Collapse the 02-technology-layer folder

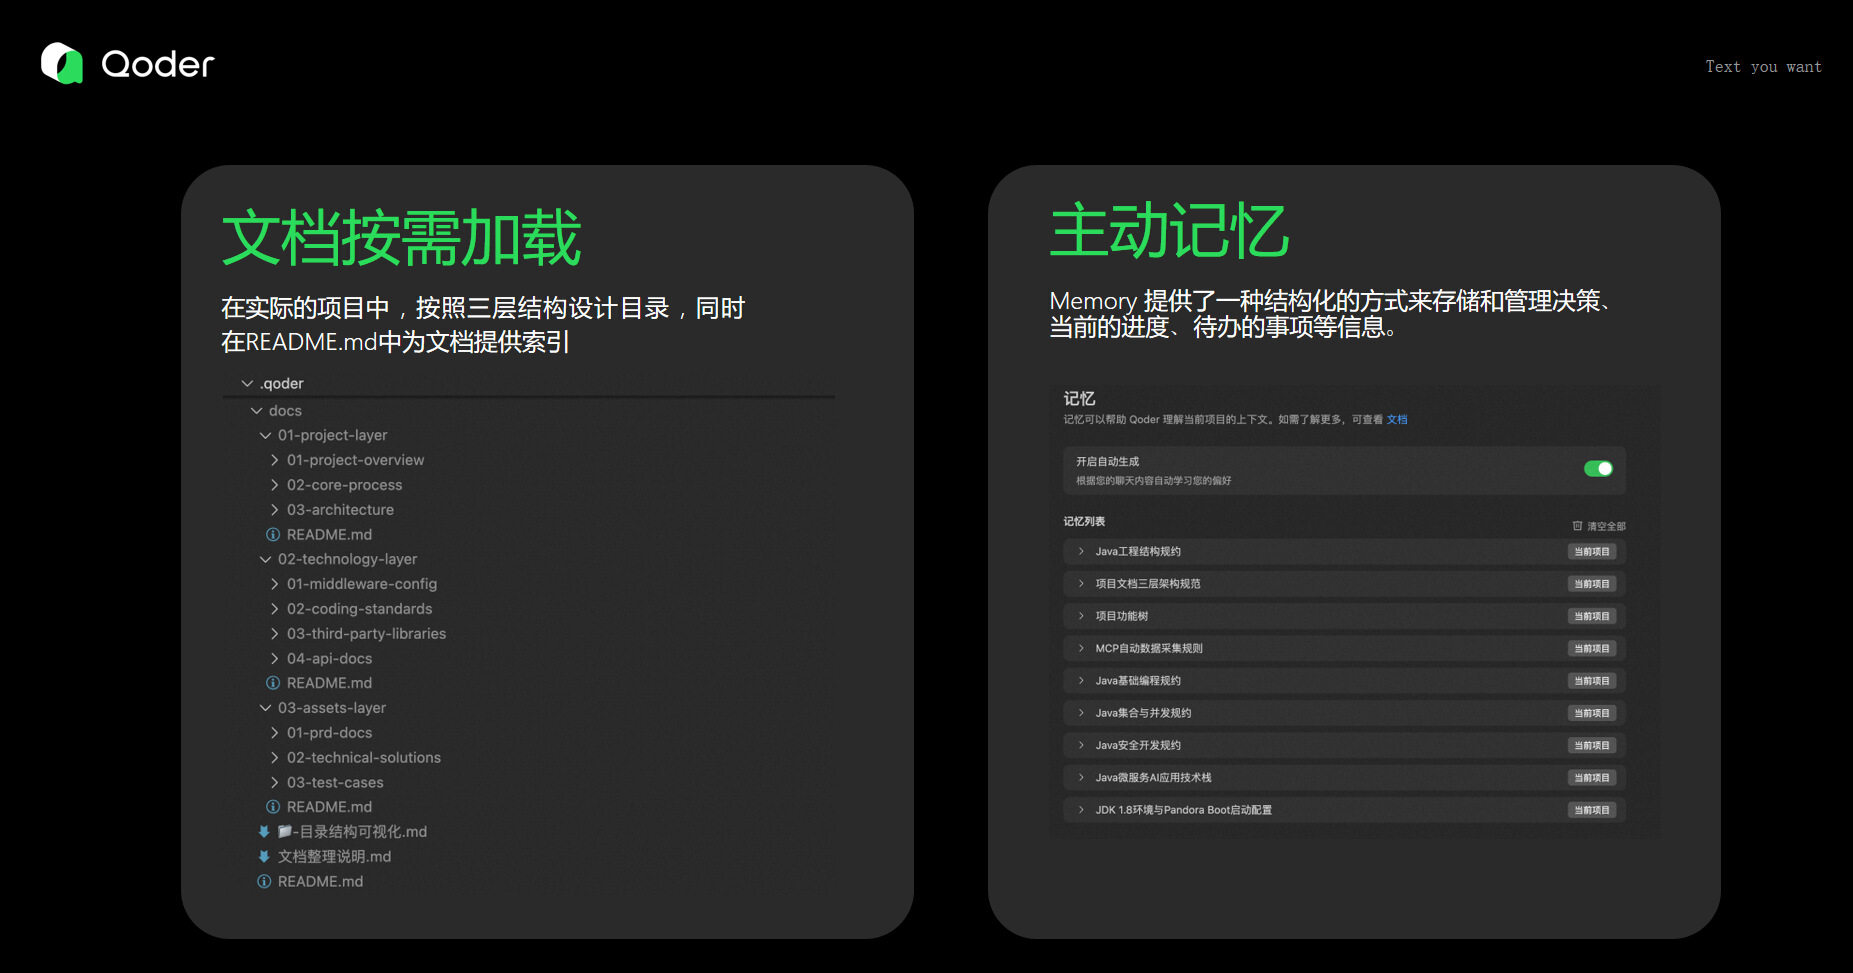[x=265, y=559]
